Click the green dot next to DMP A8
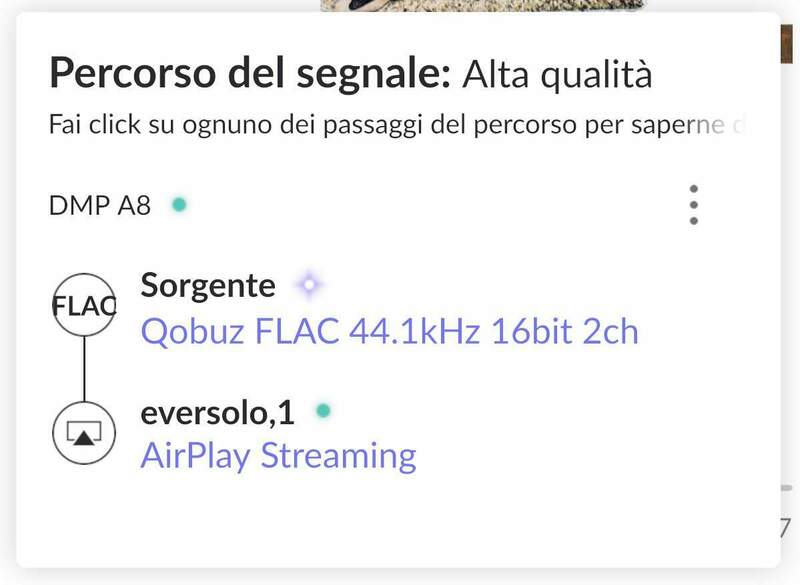The width and height of the screenshot is (800, 585). pos(179,205)
